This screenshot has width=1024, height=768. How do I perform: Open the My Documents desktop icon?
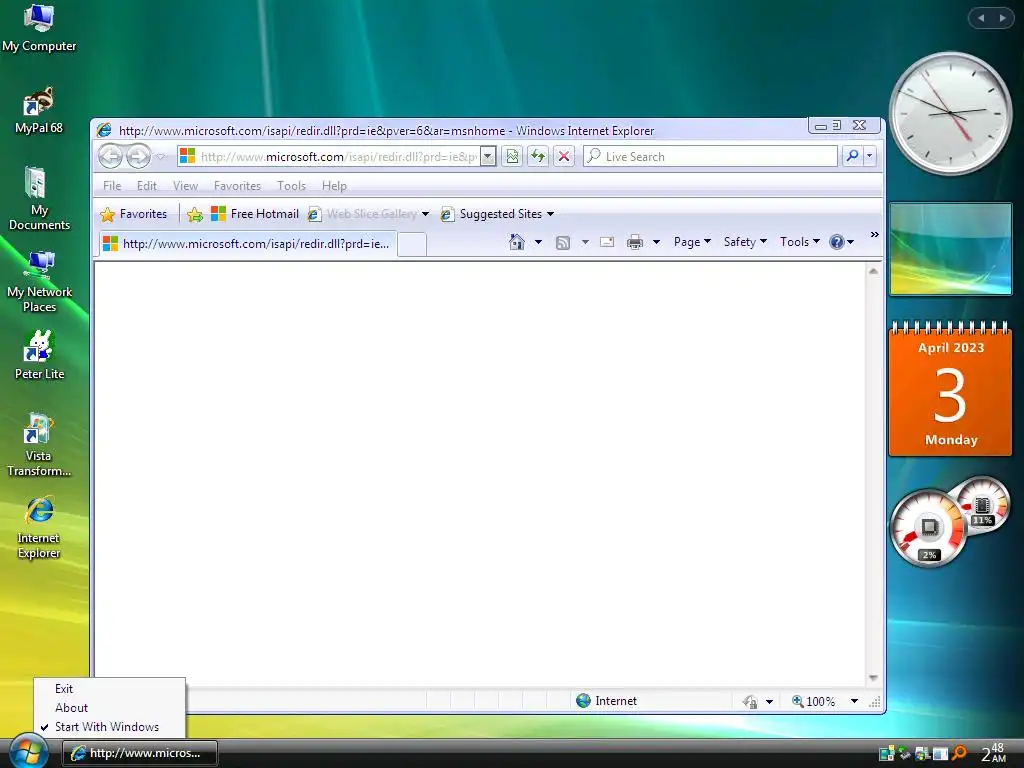(x=39, y=199)
